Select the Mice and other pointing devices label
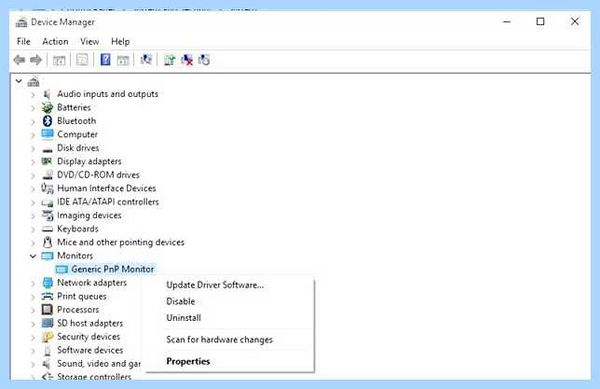 point(121,242)
